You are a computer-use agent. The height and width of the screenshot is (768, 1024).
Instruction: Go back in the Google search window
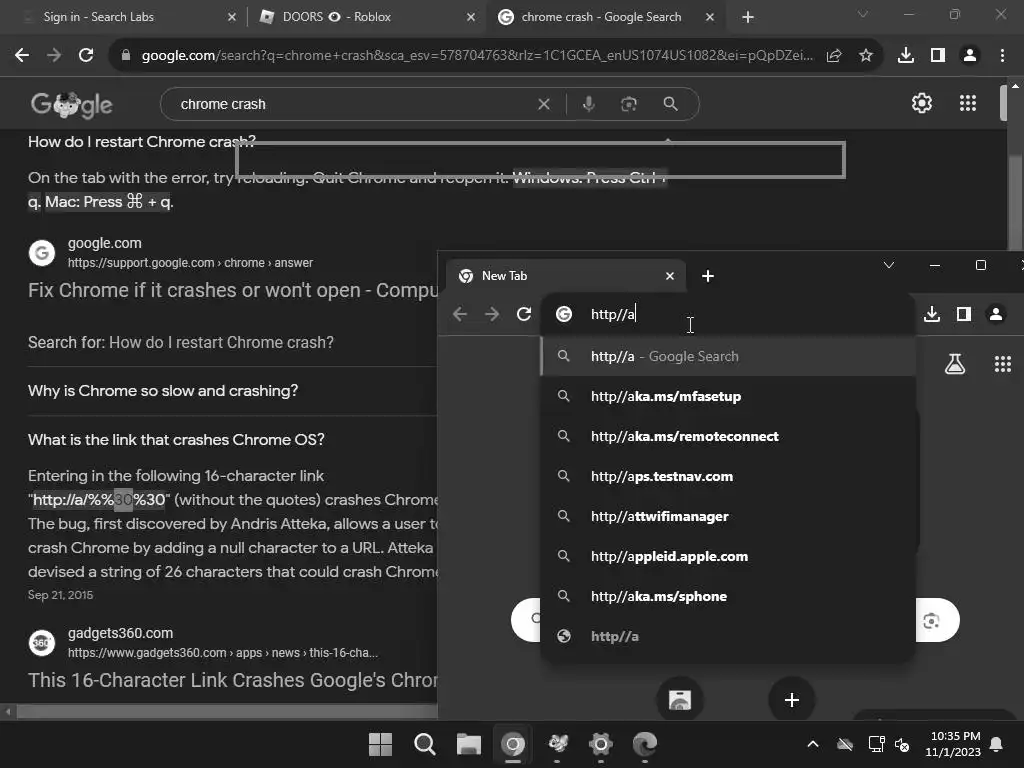click(x=22, y=56)
